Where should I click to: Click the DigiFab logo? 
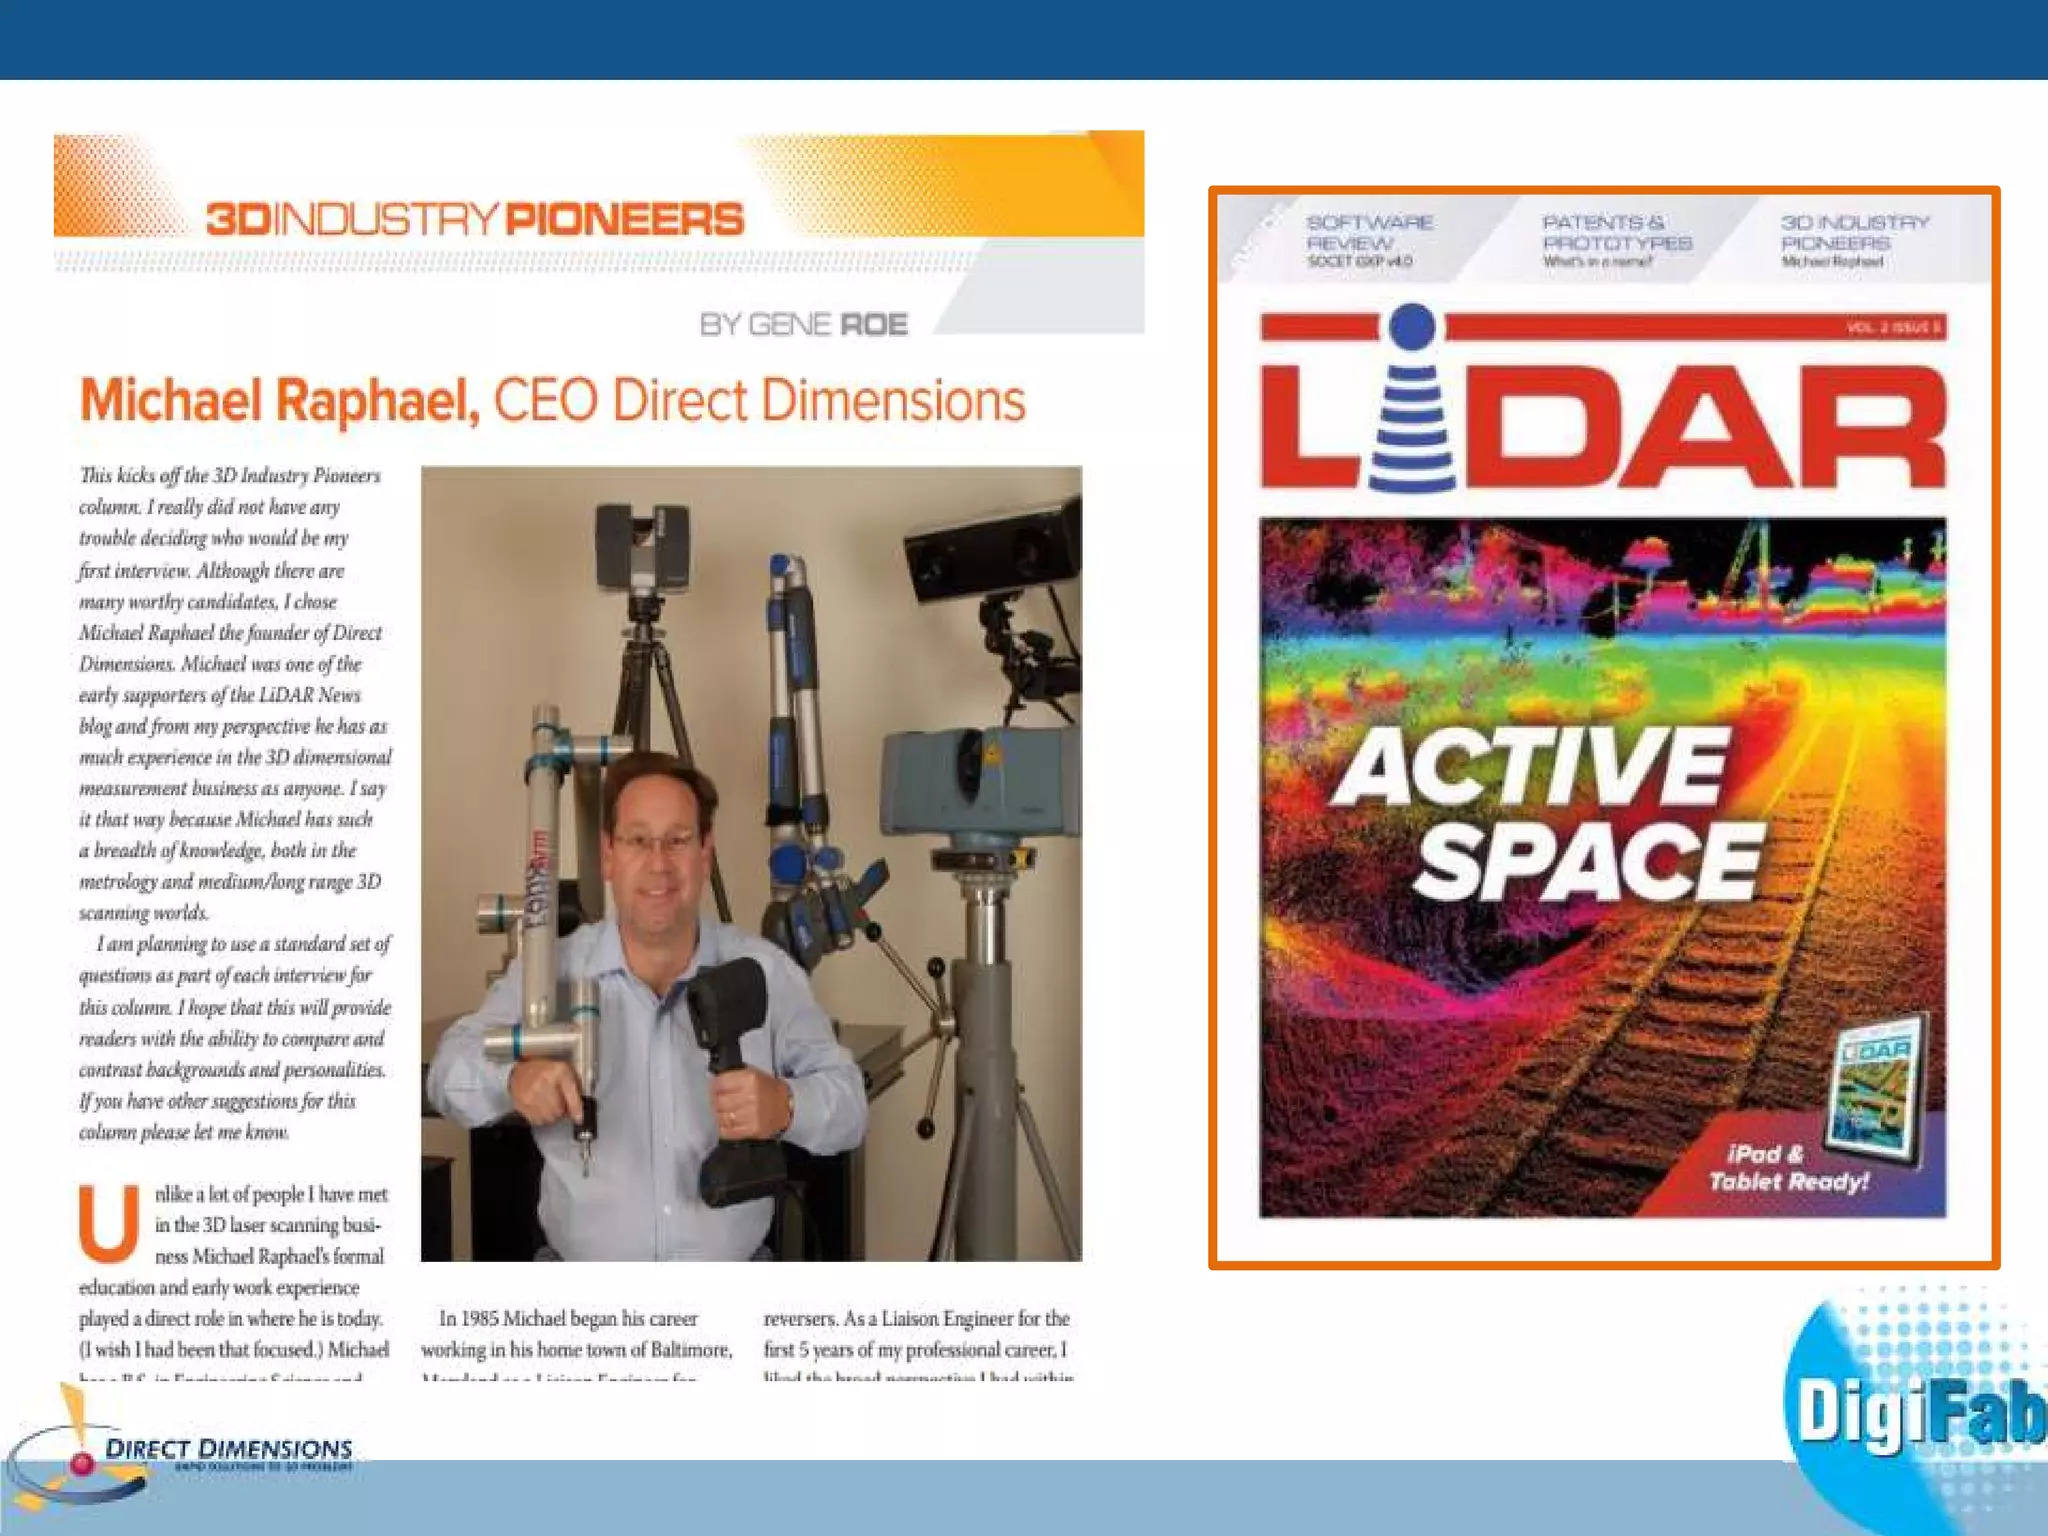tap(1915, 1410)
